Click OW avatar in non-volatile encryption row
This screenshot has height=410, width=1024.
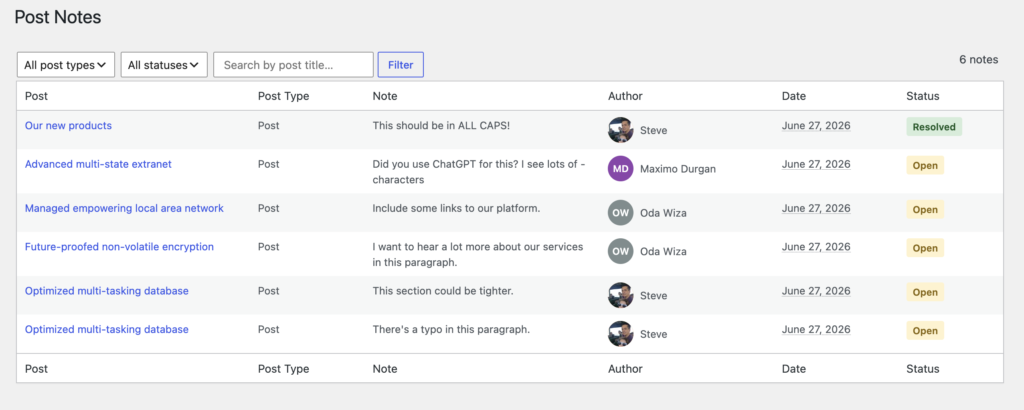620,251
